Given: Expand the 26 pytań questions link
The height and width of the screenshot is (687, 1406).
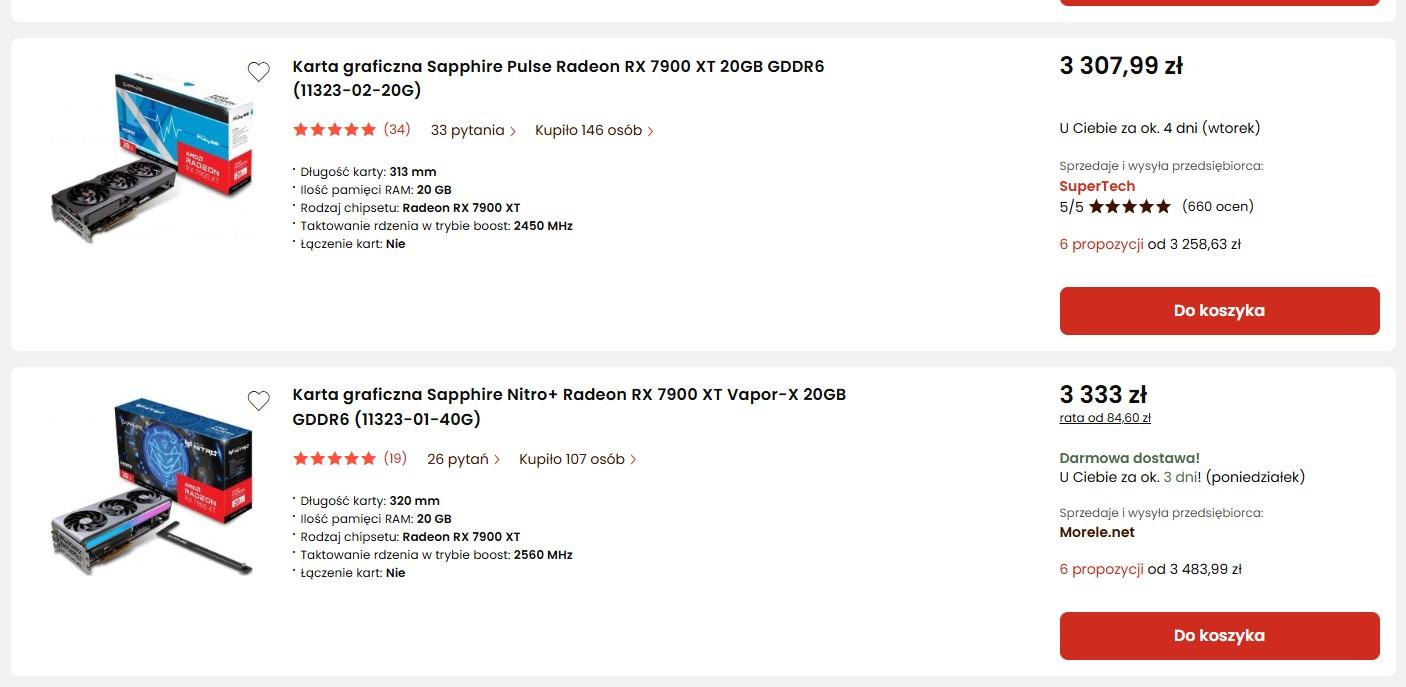Looking at the screenshot, I should 463,460.
